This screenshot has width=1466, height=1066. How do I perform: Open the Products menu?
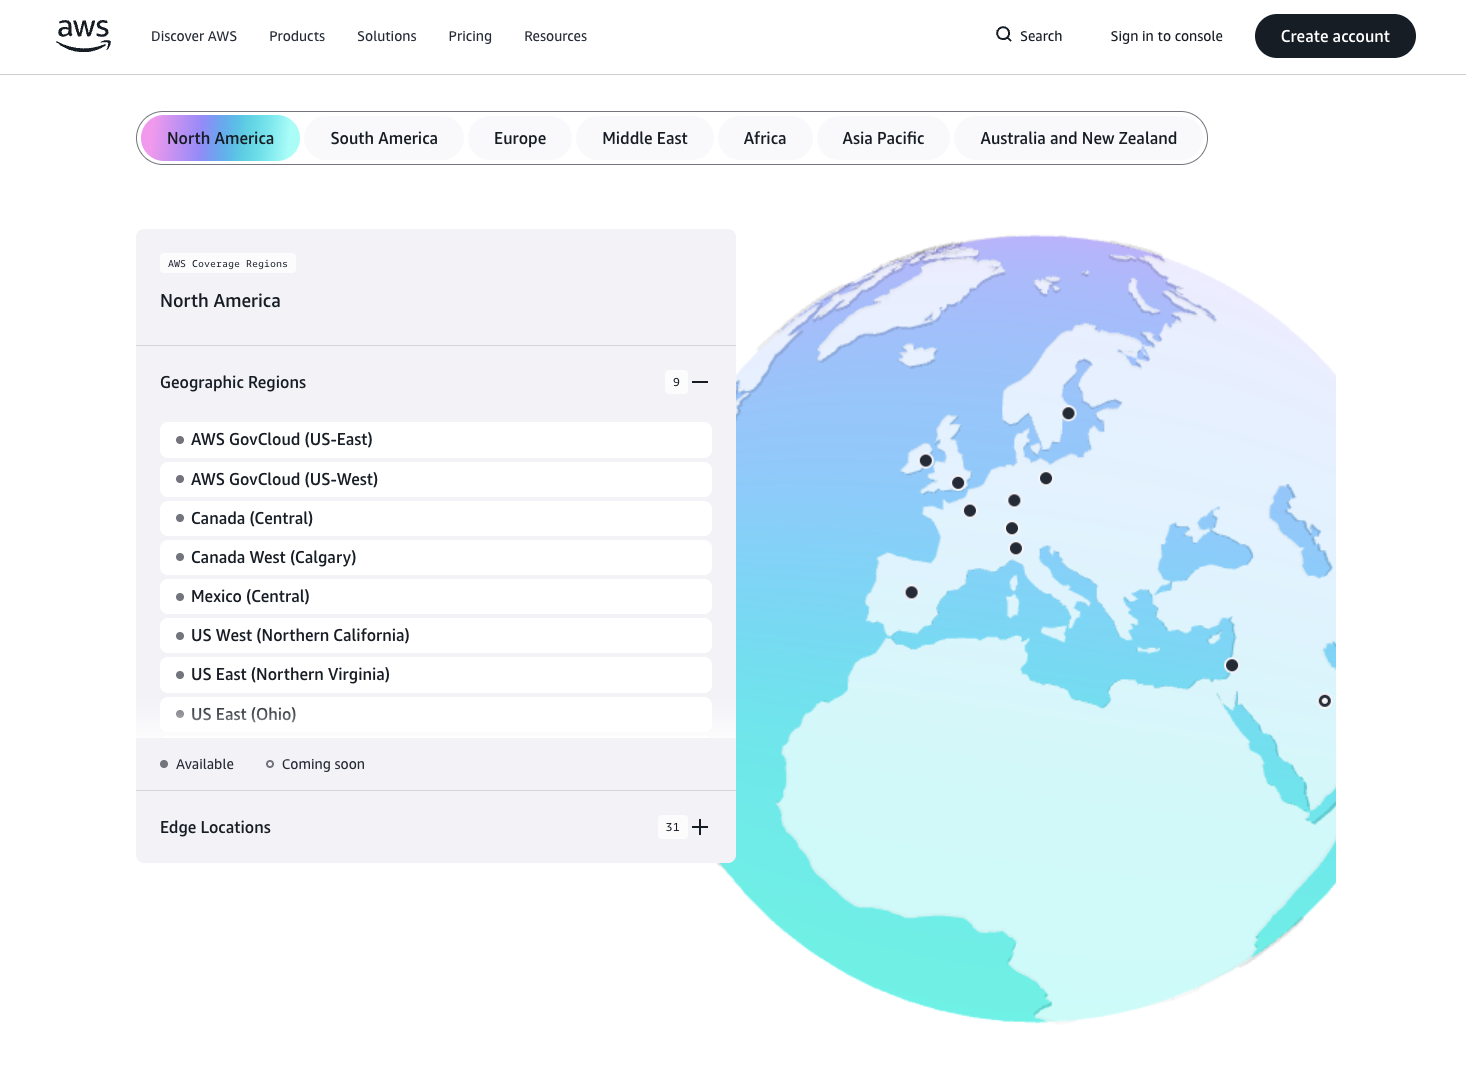click(297, 36)
